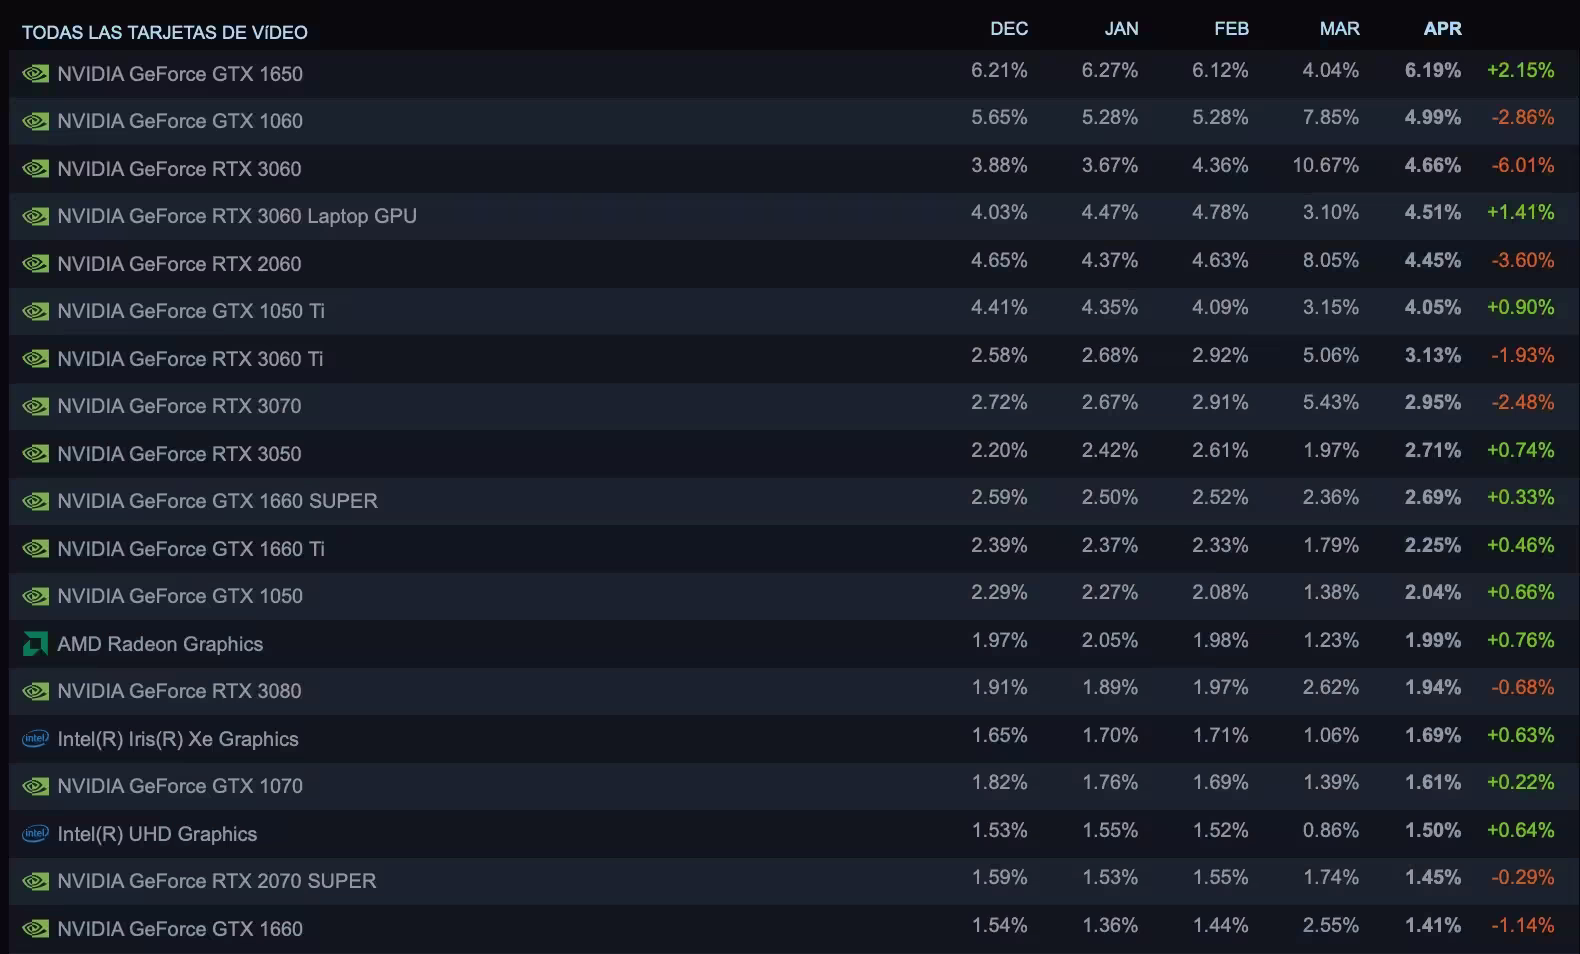Click the Intel logo beside Iris(R) Xe Graphics
The image size is (1580, 954).
point(35,739)
